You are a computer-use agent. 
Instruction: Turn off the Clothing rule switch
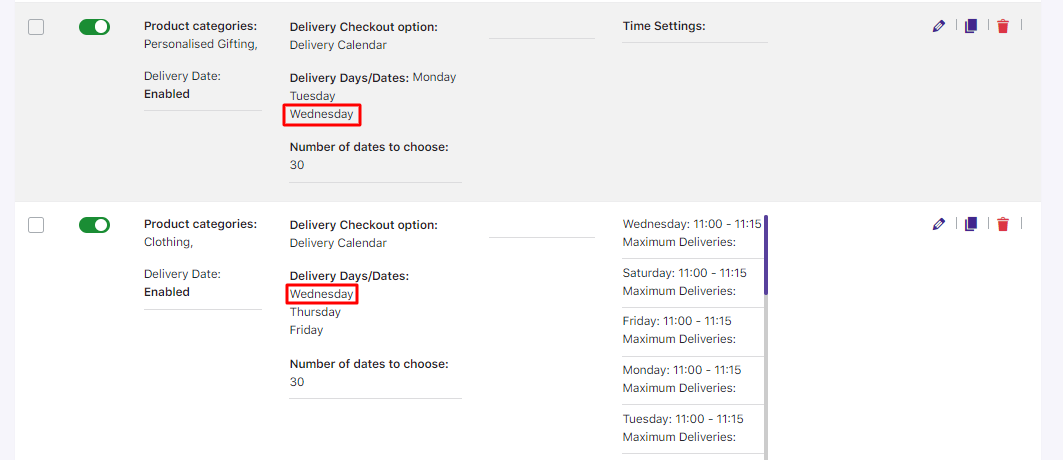[x=94, y=225]
